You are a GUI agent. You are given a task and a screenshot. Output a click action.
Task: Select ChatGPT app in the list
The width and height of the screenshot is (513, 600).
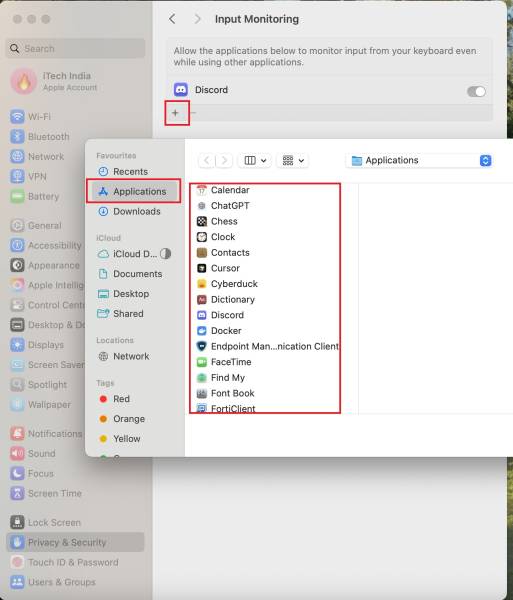(223, 206)
